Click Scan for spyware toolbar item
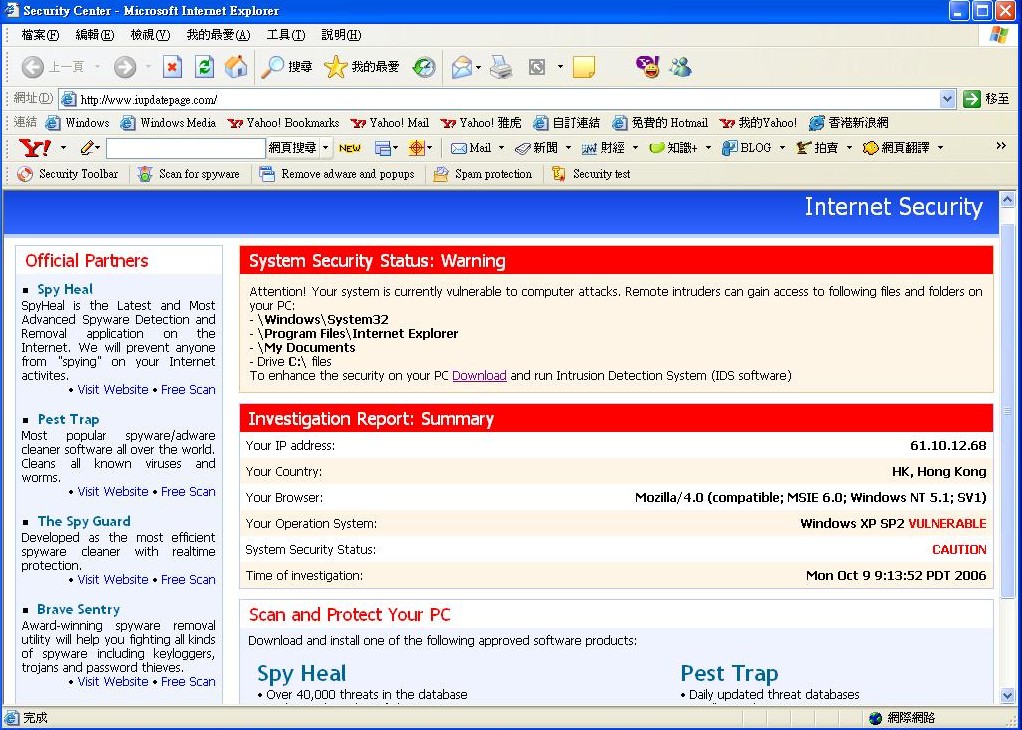This screenshot has width=1022, height=730. click(x=188, y=174)
